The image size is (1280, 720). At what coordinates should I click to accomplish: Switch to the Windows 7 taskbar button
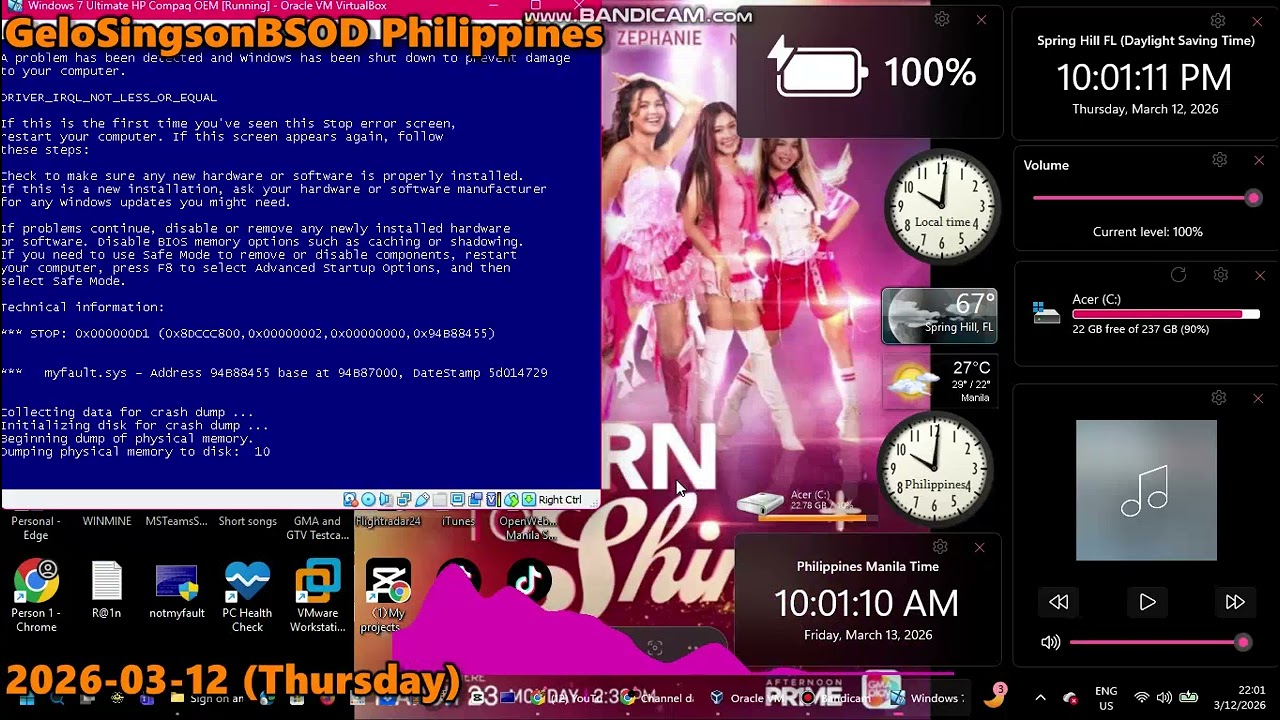pos(926,698)
